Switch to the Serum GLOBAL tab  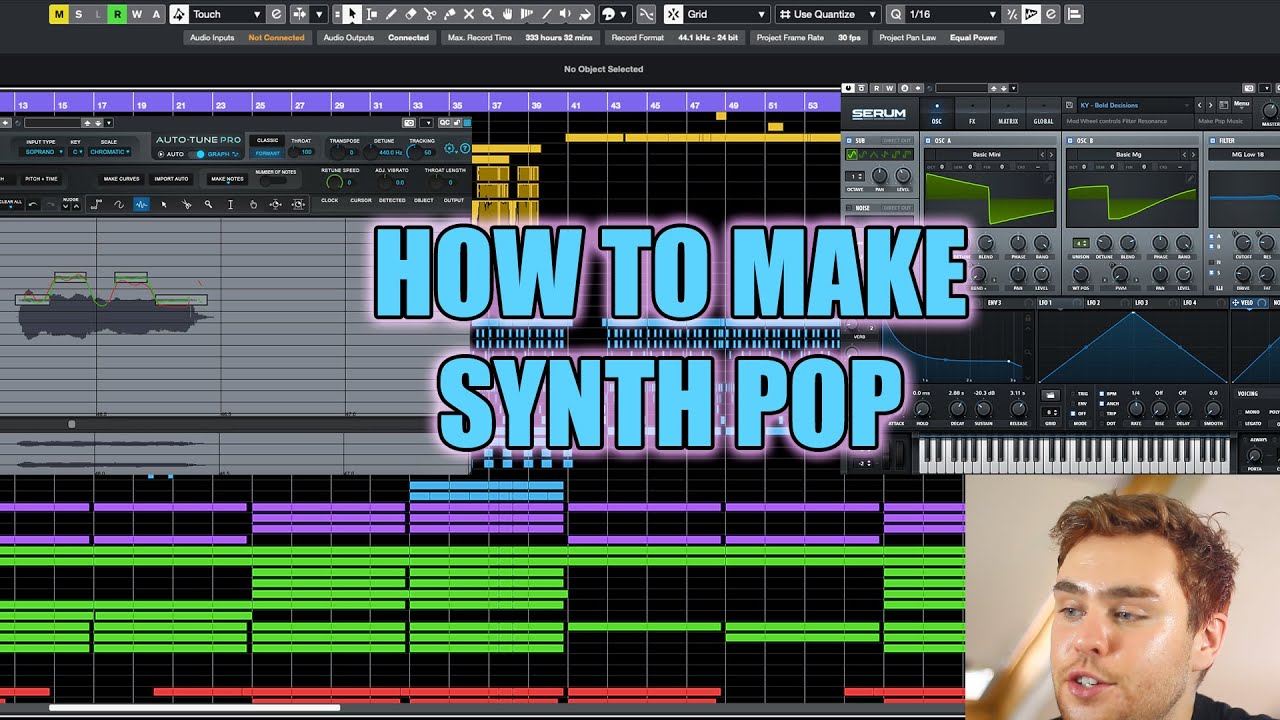point(1043,113)
